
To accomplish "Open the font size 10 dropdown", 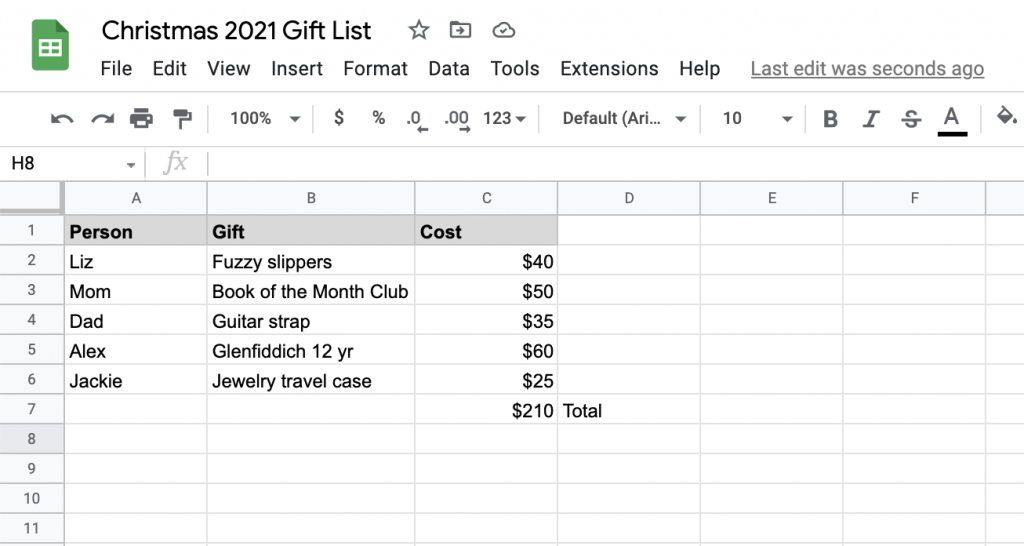I will tap(758, 118).
